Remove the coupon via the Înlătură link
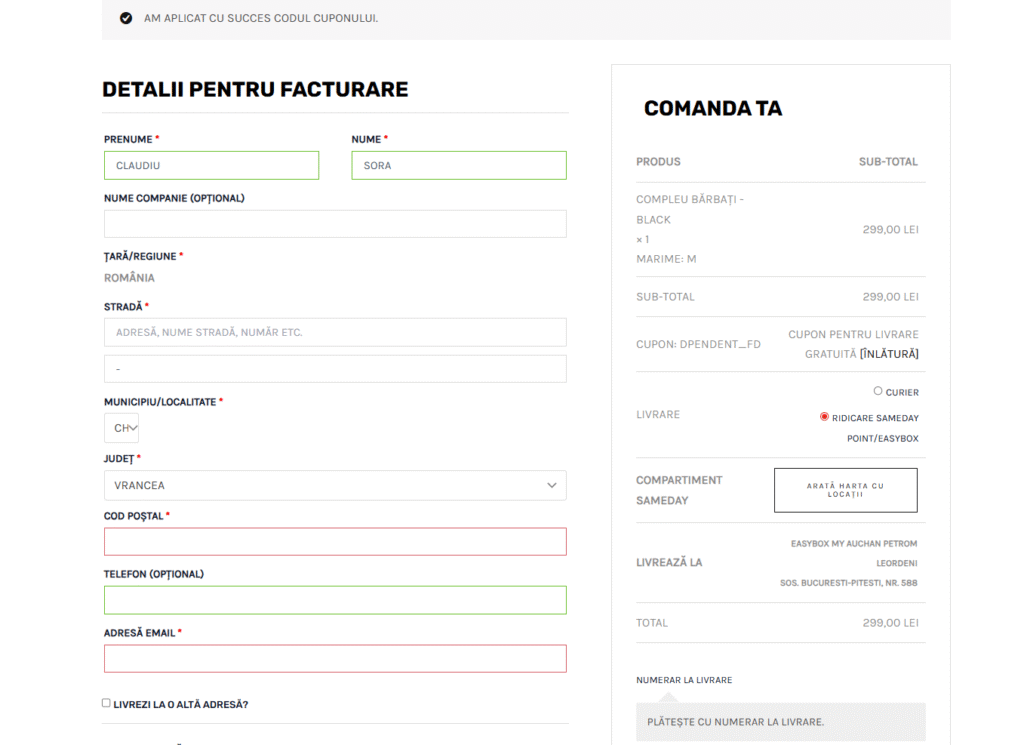The width and height of the screenshot is (1024, 745). tap(889, 354)
